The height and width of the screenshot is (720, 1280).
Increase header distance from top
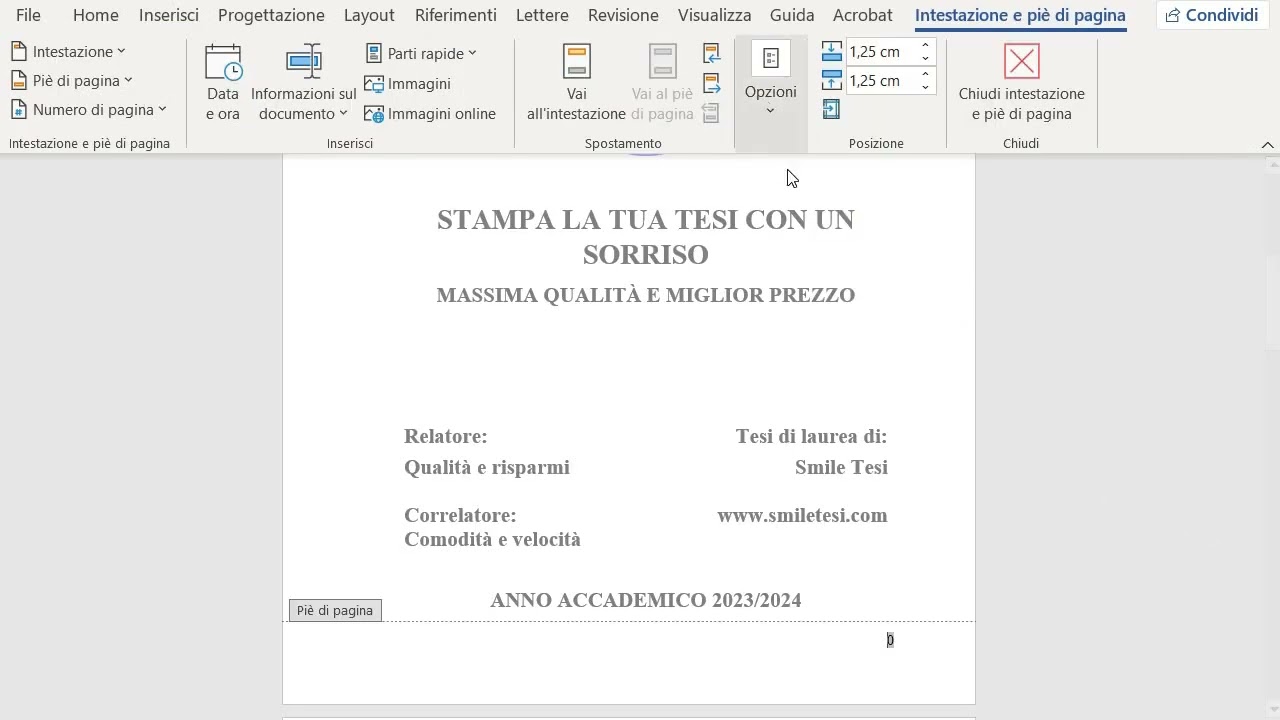click(x=926, y=46)
